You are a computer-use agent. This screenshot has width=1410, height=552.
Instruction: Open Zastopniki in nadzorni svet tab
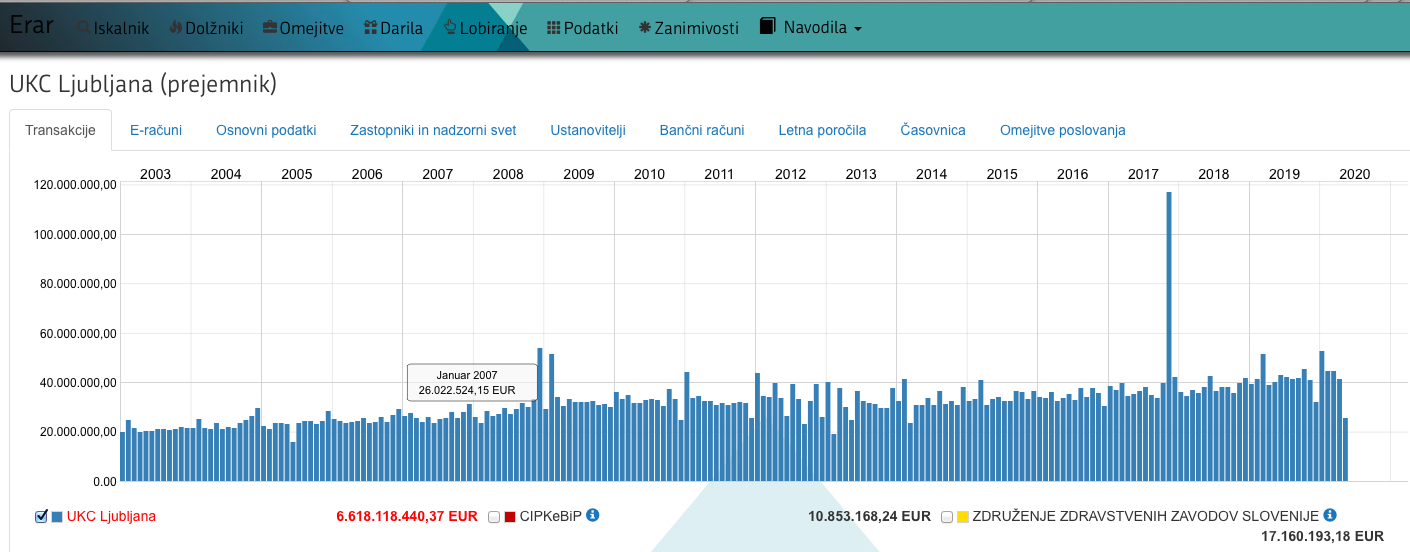[x=433, y=130]
